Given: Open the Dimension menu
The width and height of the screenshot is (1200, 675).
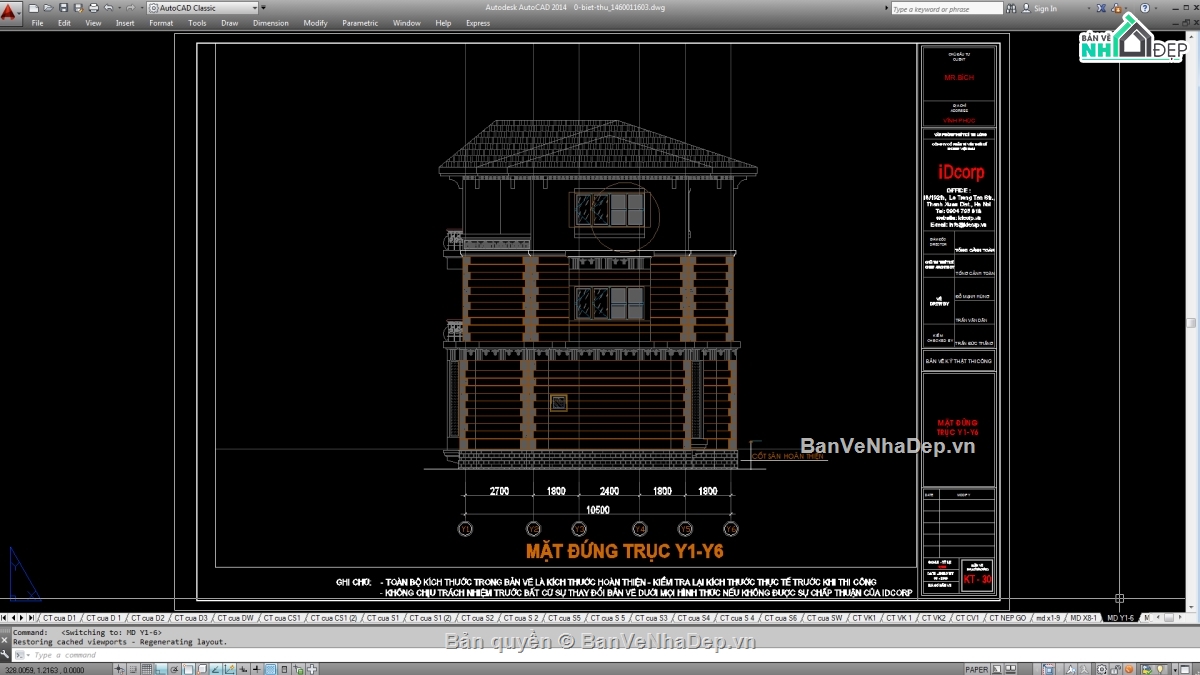Looking at the screenshot, I should pyautogui.click(x=271, y=23).
